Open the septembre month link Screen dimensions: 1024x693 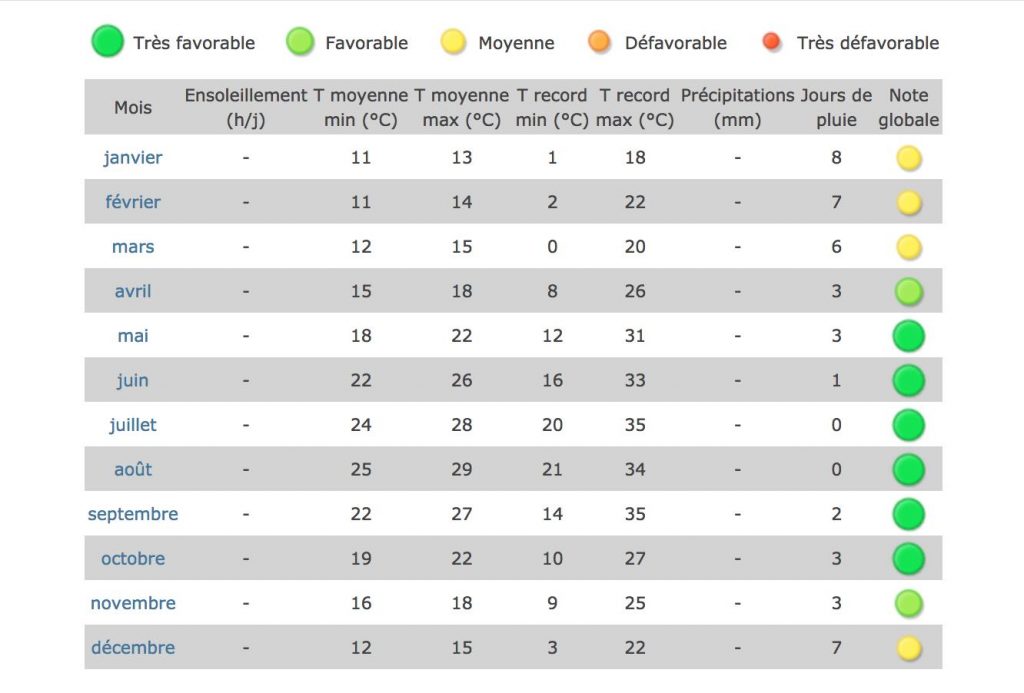click(x=133, y=514)
